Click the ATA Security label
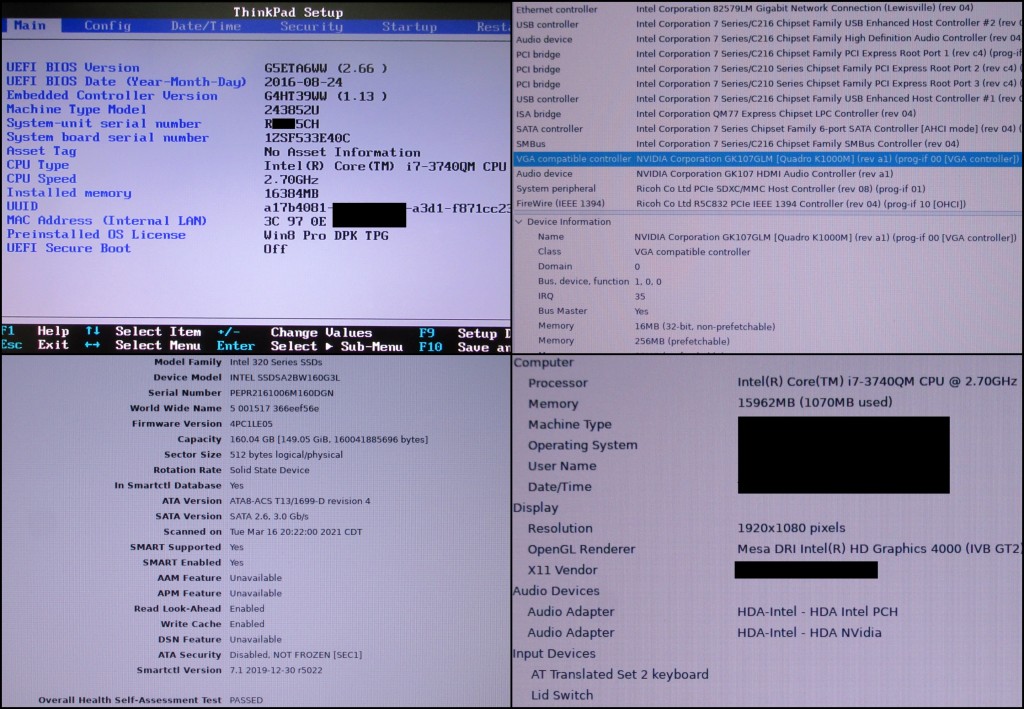 [x=189, y=655]
